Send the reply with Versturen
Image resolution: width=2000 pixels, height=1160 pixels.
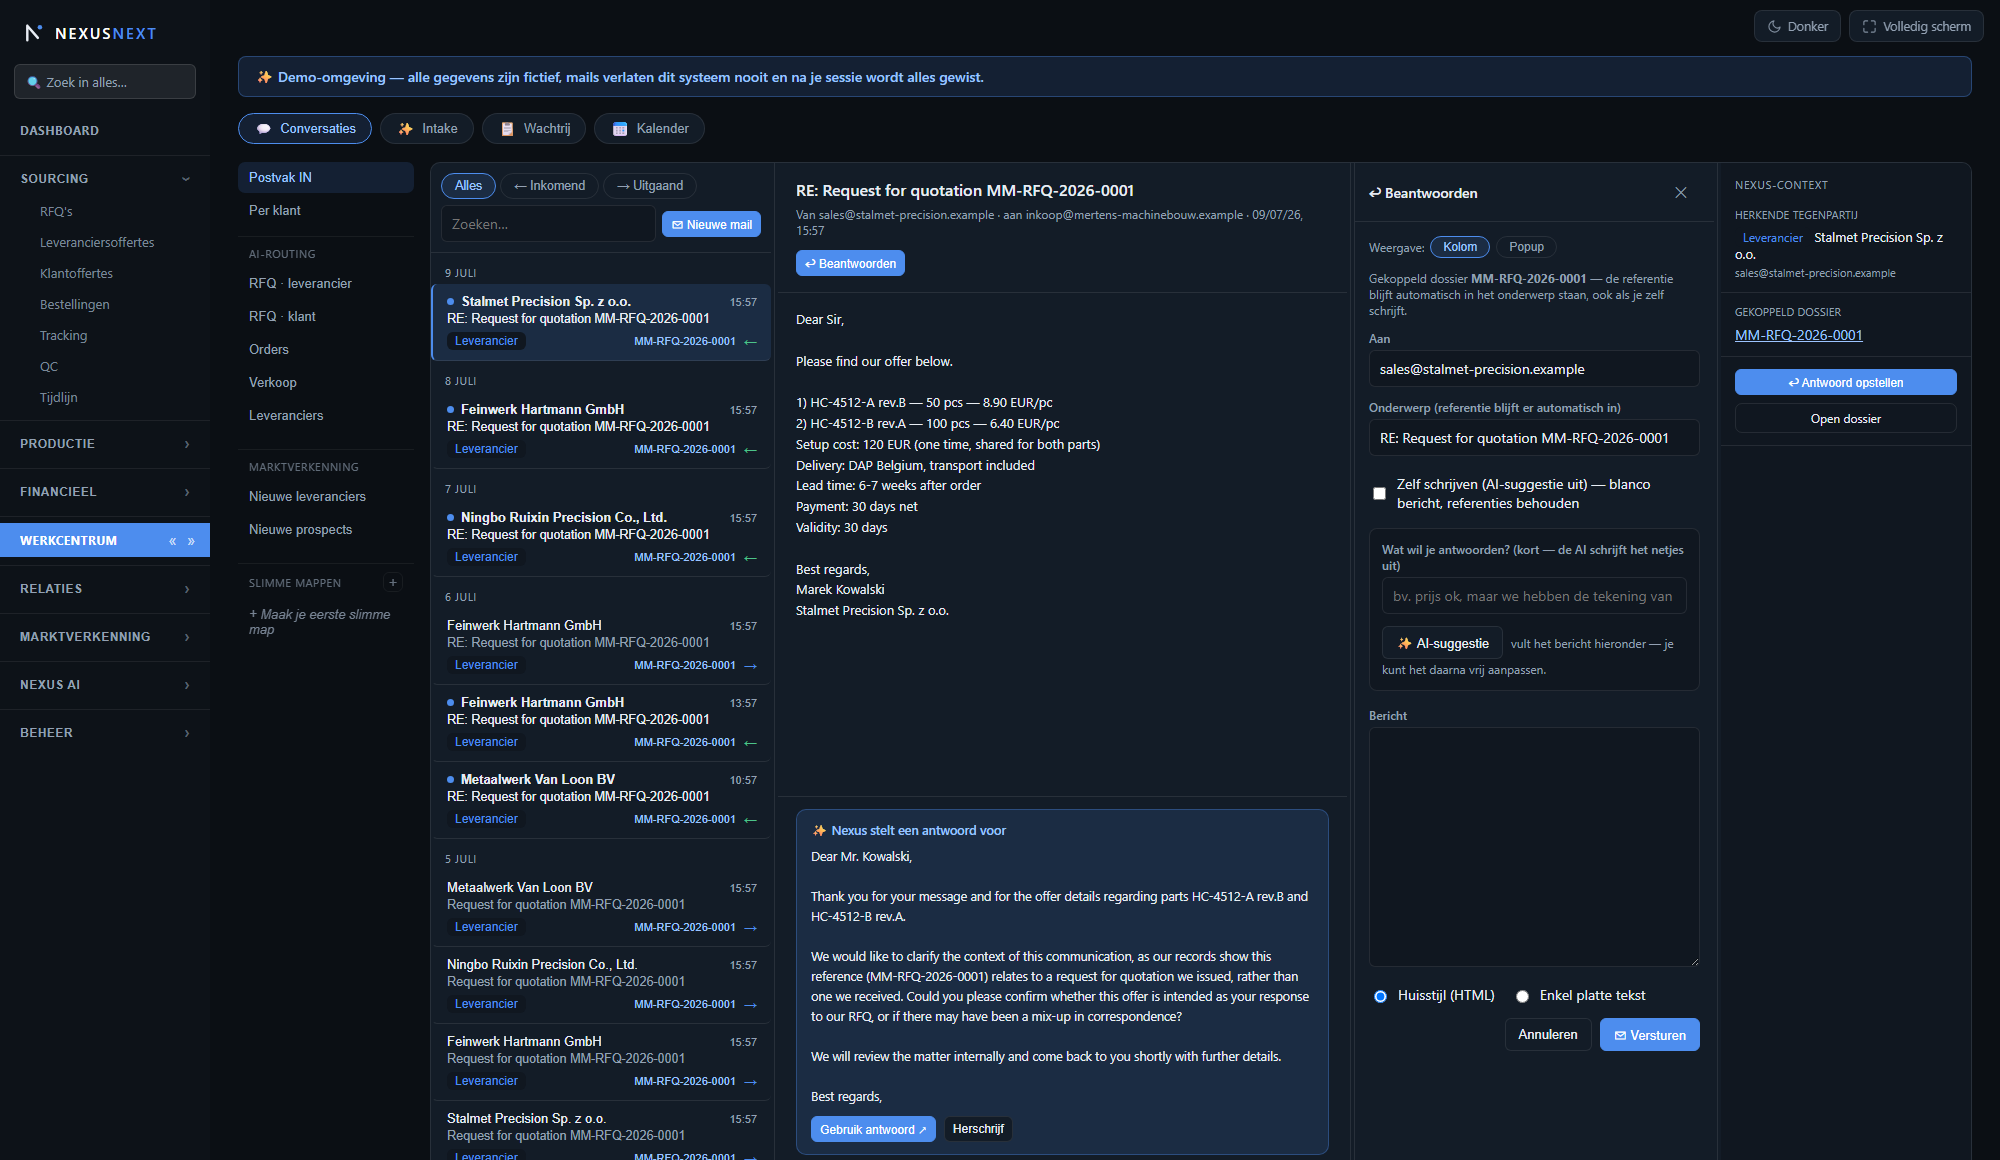[1650, 1035]
